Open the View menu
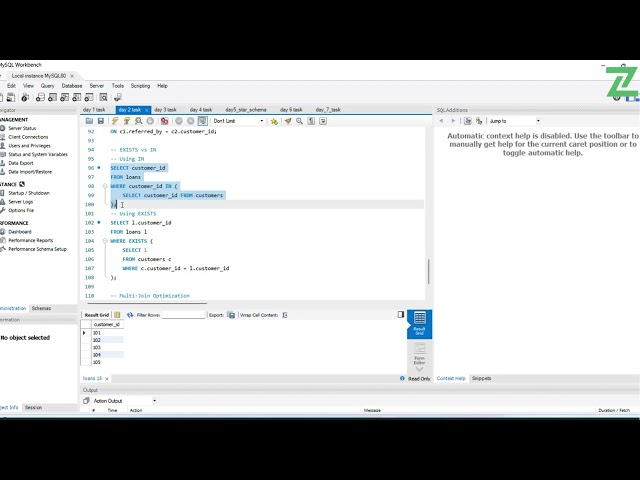 coord(28,86)
